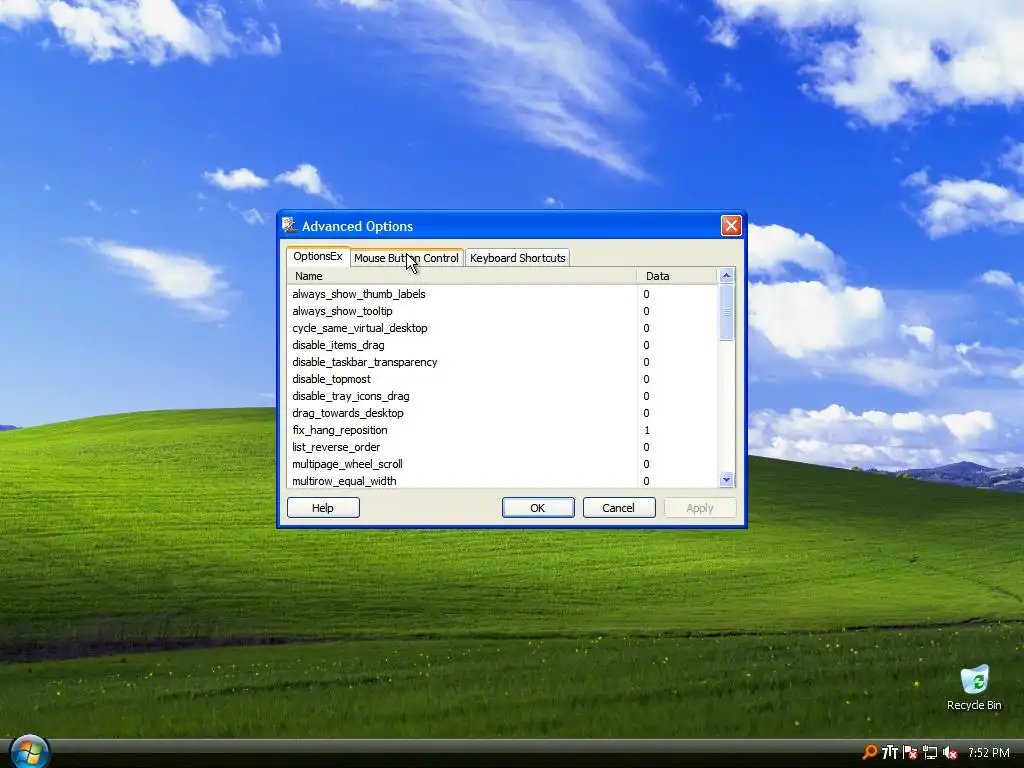Click the orange magnifier tray icon
The image size is (1024, 768).
(869, 752)
